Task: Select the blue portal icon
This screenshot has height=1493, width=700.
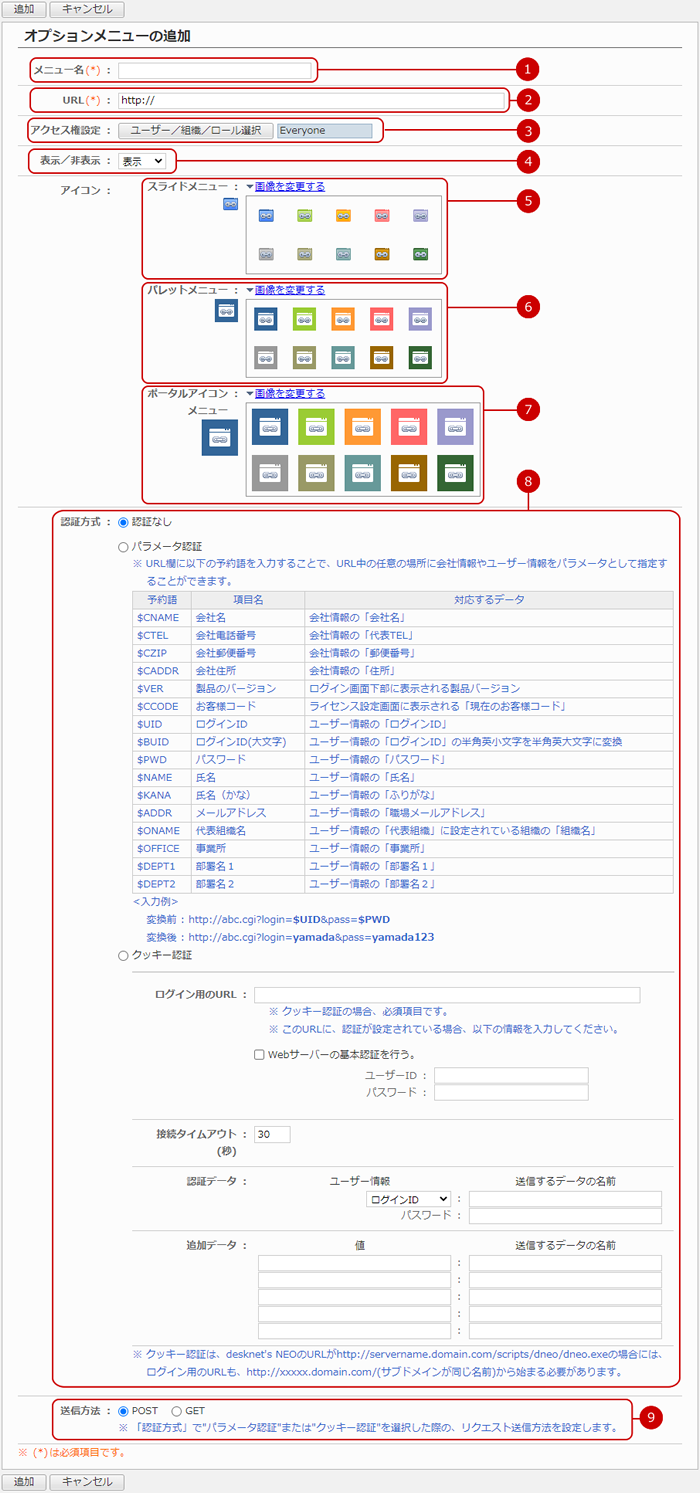Action: click(270, 426)
